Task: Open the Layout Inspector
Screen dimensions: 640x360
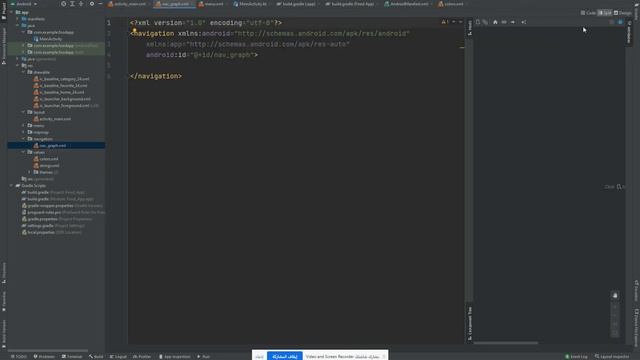Action: [612, 356]
